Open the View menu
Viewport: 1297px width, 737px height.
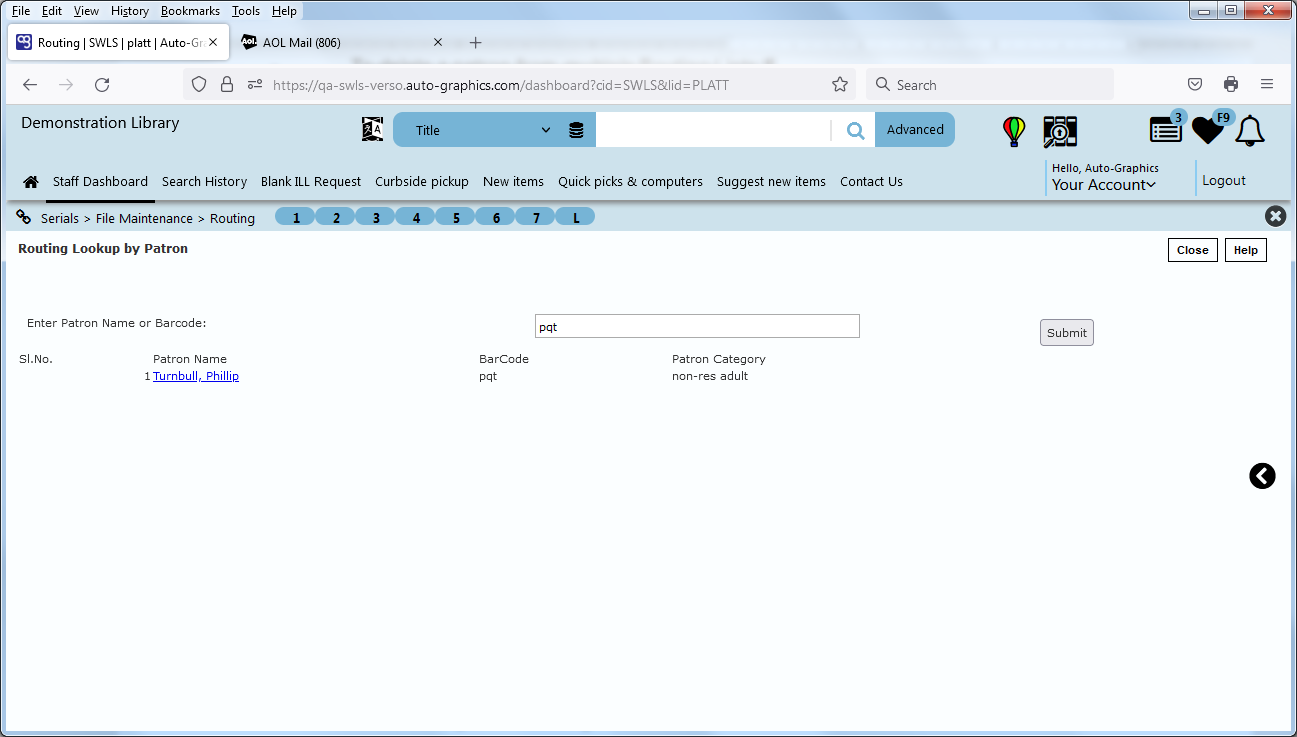pos(86,11)
